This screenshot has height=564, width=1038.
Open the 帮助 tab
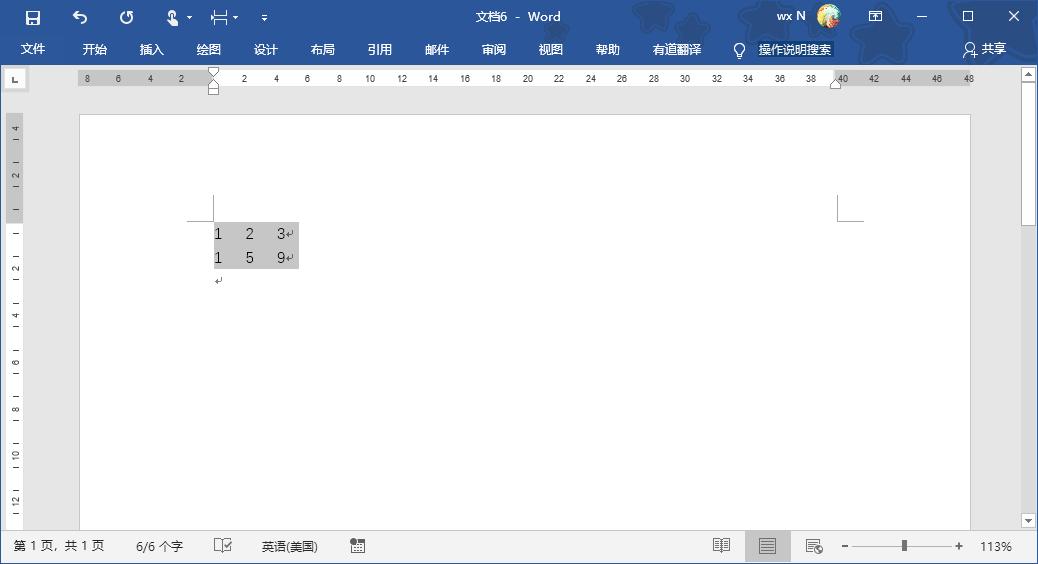pyautogui.click(x=608, y=49)
